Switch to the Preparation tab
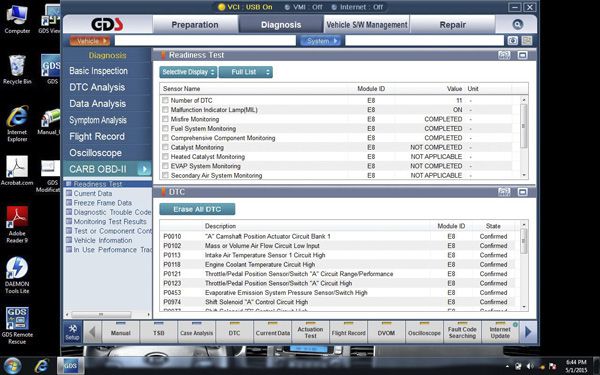This screenshot has width=600, height=375. (x=195, y=25)
